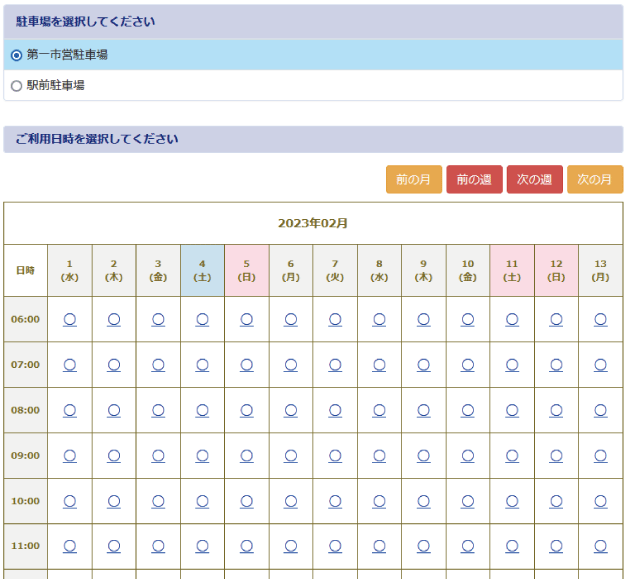627x579 pixels.
Task: Reserve the 09:00 slot on 7 (火)
Action: (335, 455)
